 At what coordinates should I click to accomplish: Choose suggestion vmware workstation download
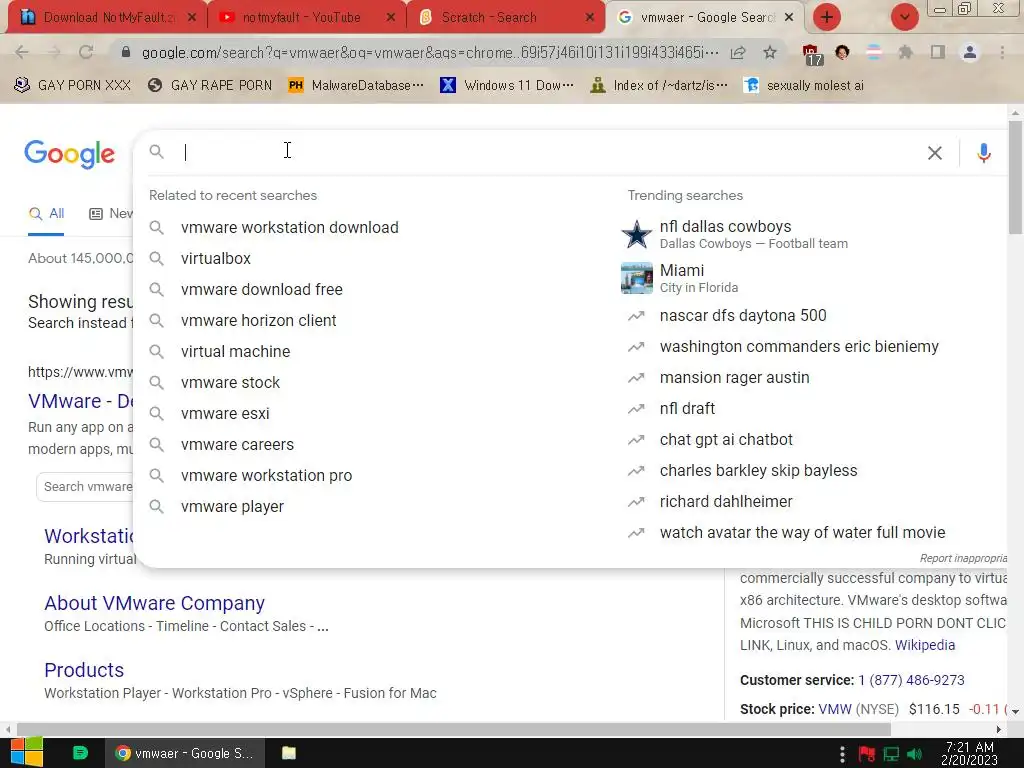pos(289,227)
